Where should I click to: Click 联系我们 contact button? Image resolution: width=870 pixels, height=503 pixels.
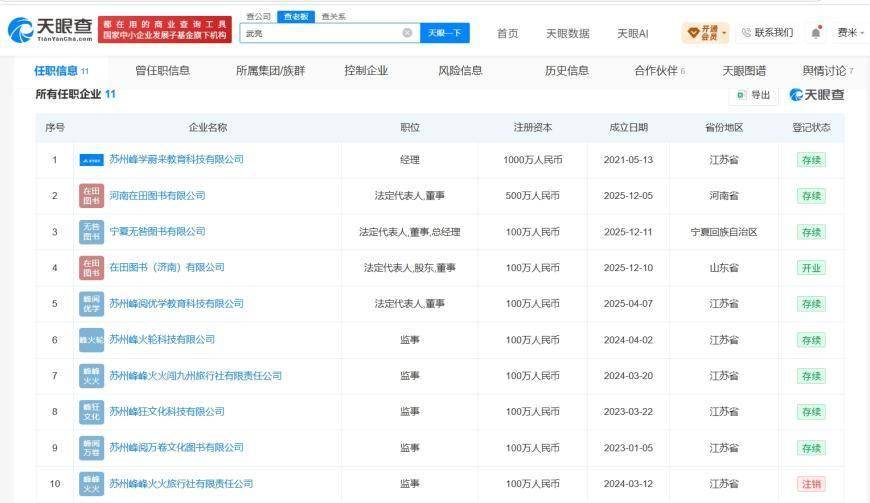tap(767, 33)
